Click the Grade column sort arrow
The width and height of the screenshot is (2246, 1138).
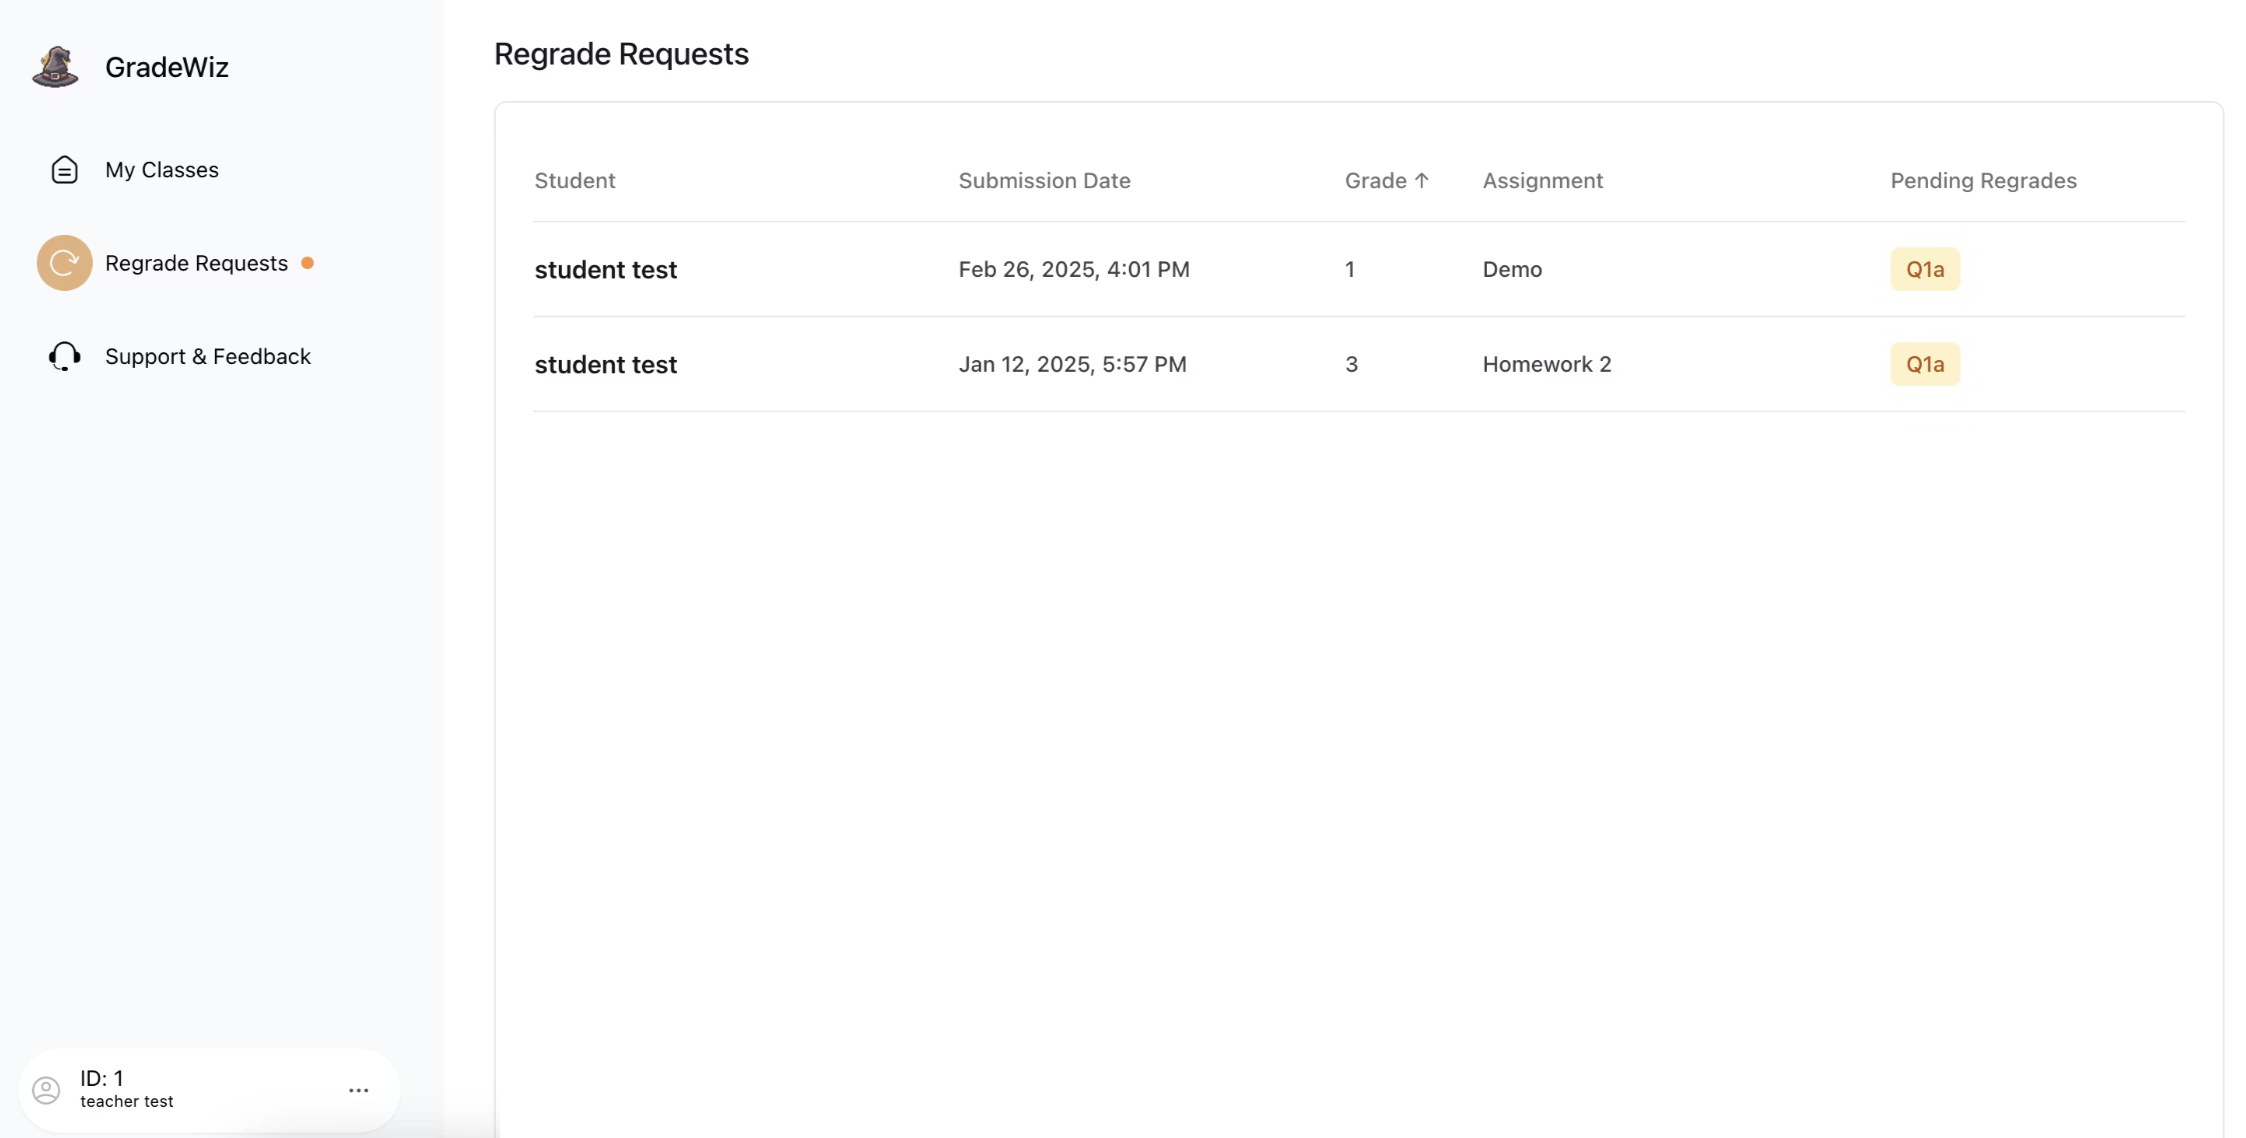1421,181
